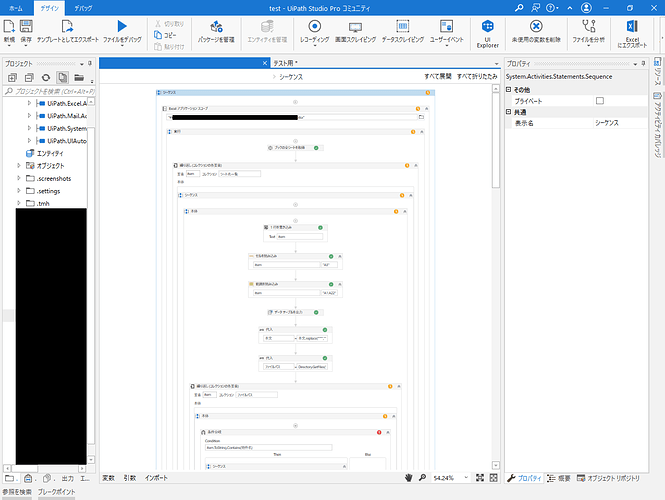Screen dimensions: 665x500
Task: Open user account icon in title bar
Action: click(x=586, y=8)
